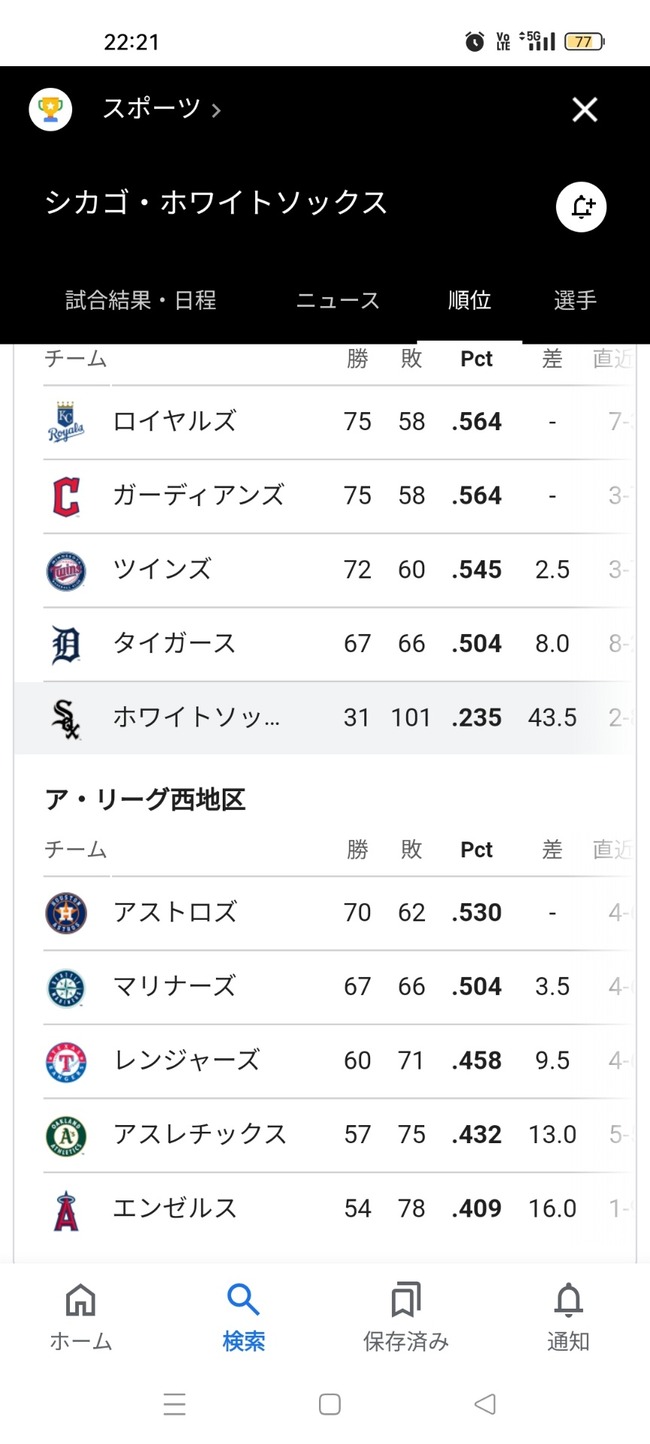
Task: Tap the Twins team logo
Action: pyautogui.click(x=66, y=570)
